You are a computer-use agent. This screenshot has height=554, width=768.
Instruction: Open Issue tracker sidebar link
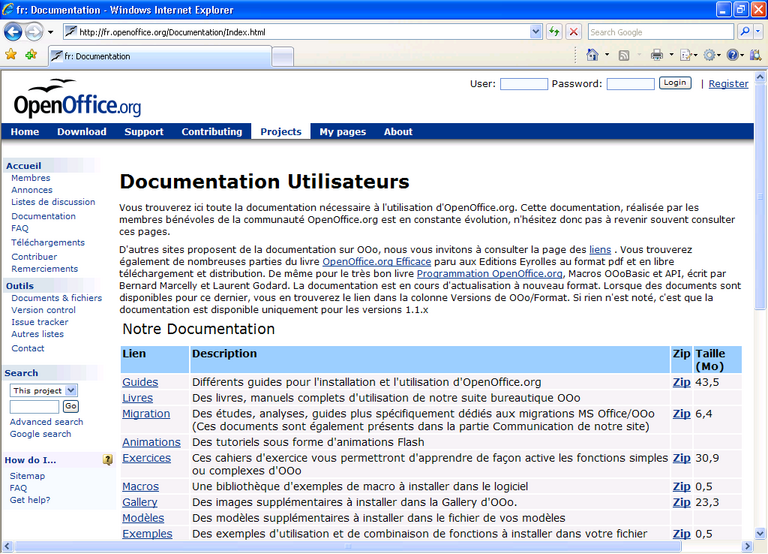[x=40, y=322]
